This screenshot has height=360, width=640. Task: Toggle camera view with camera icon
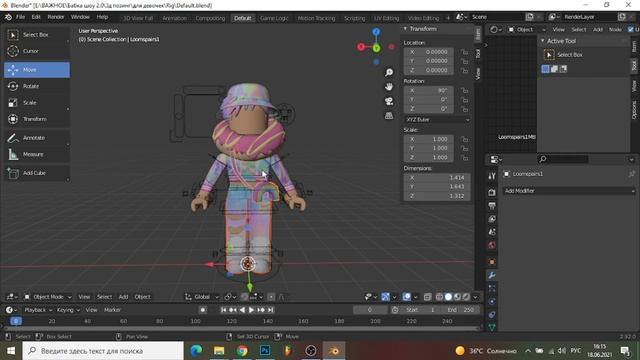389,101
